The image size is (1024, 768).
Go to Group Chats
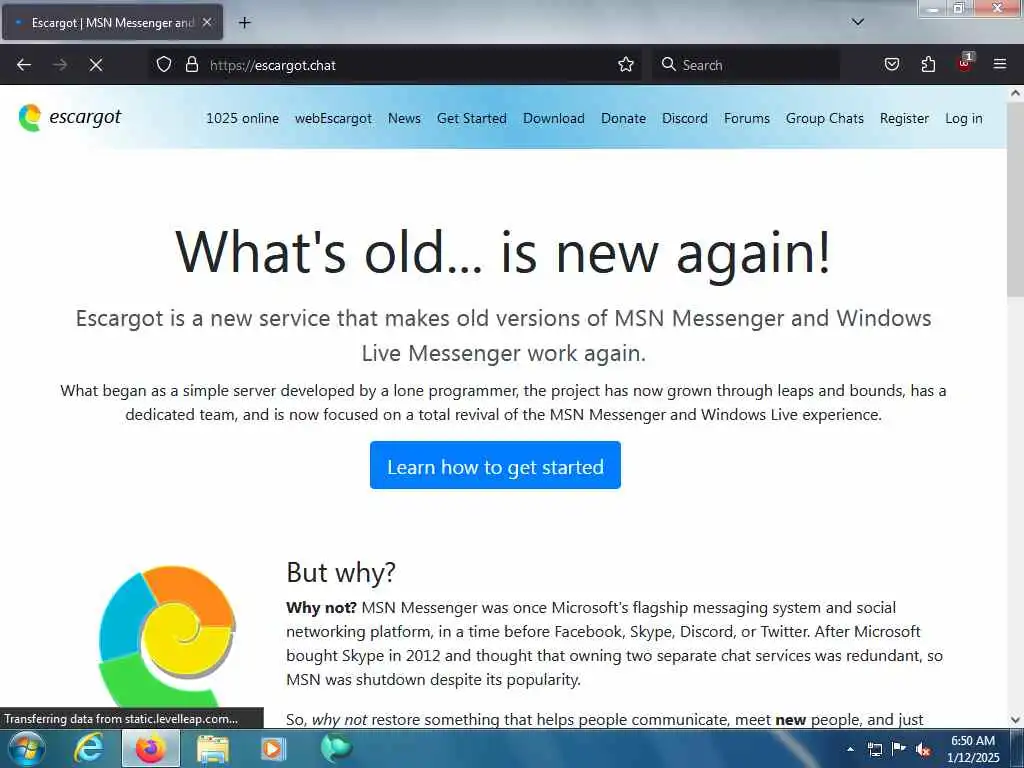click(824, 118)
